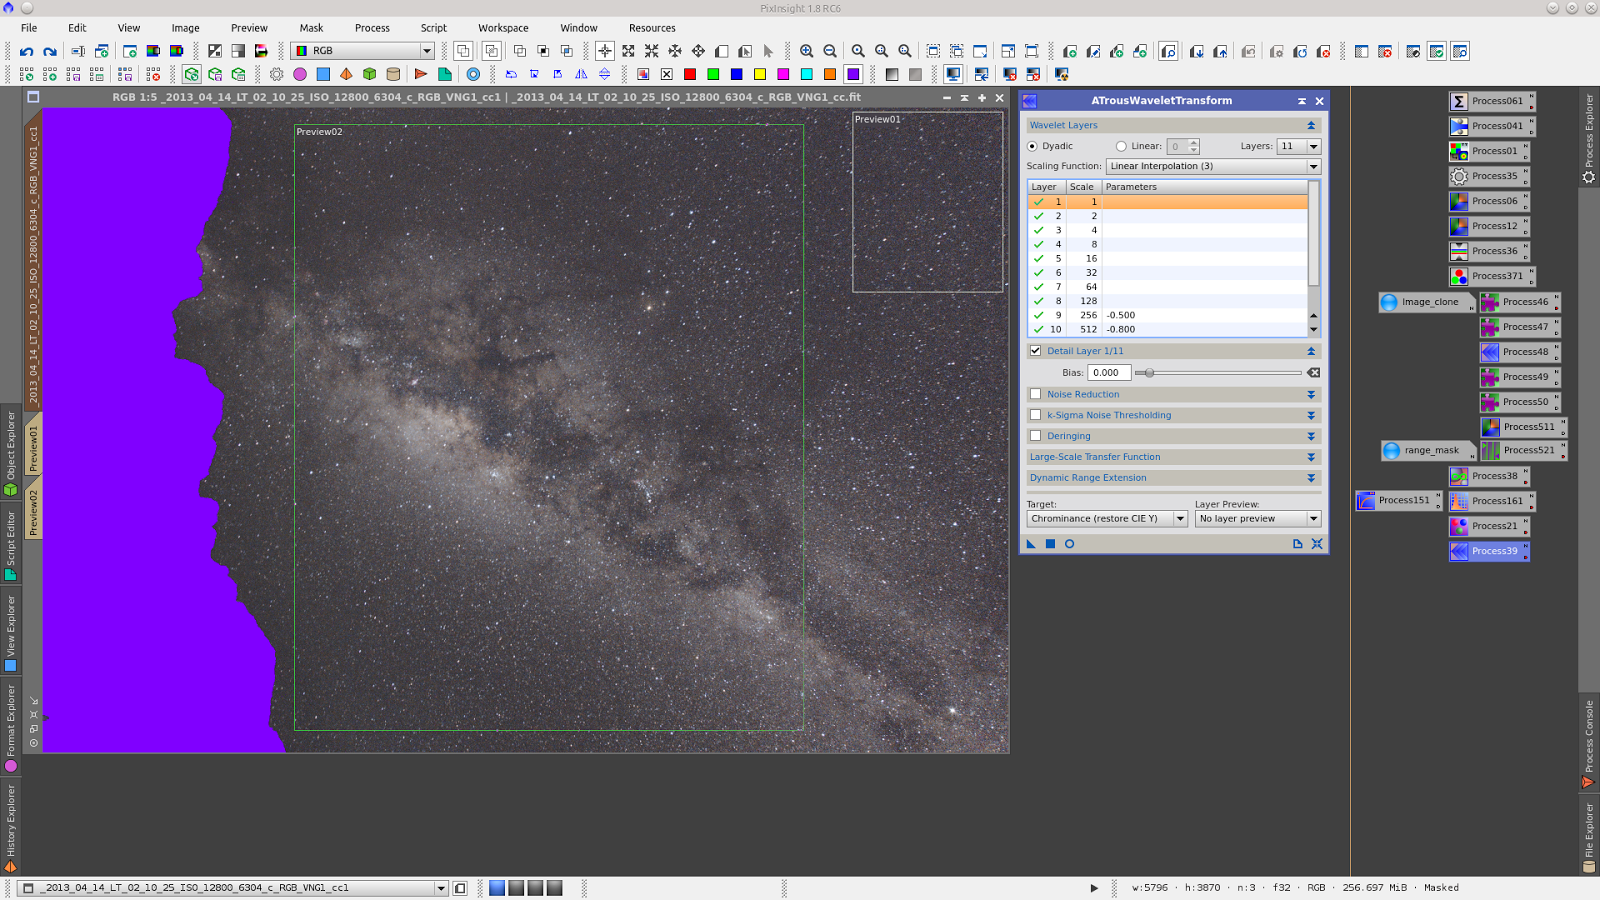This screenshot has height=900, width=1600.
Task: Open the Process Console side panel
Action: click(1589, 742)
